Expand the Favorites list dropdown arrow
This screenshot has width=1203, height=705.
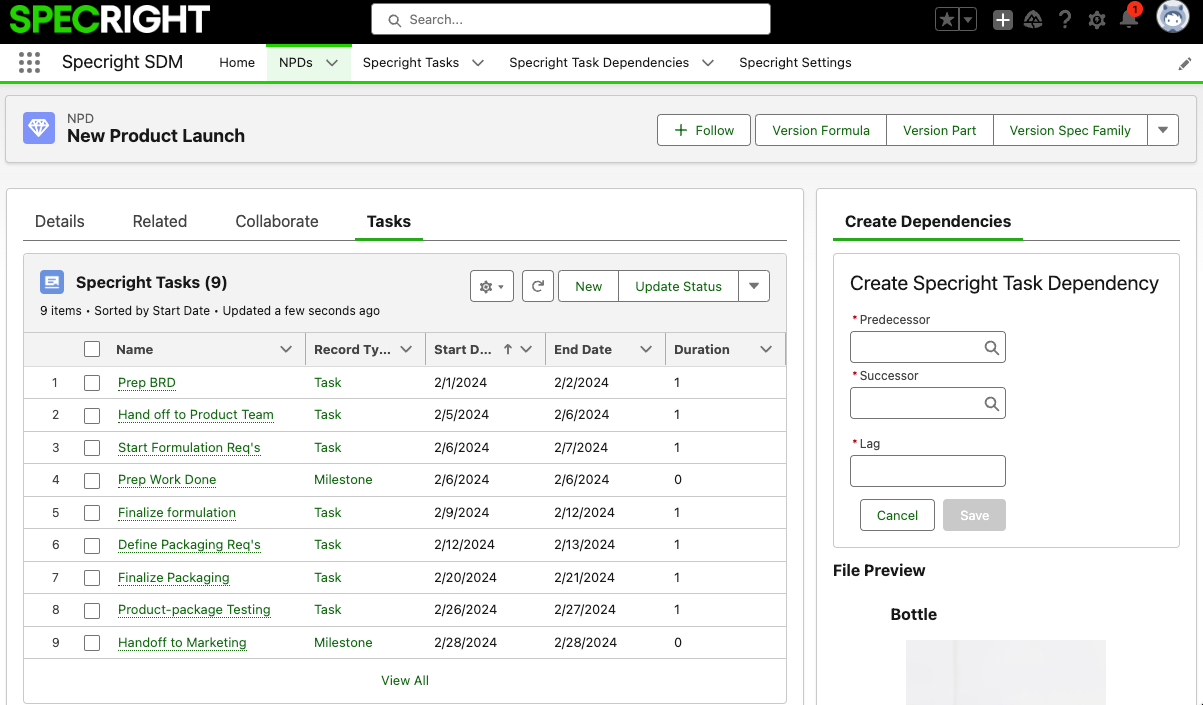tap(968, 20)
